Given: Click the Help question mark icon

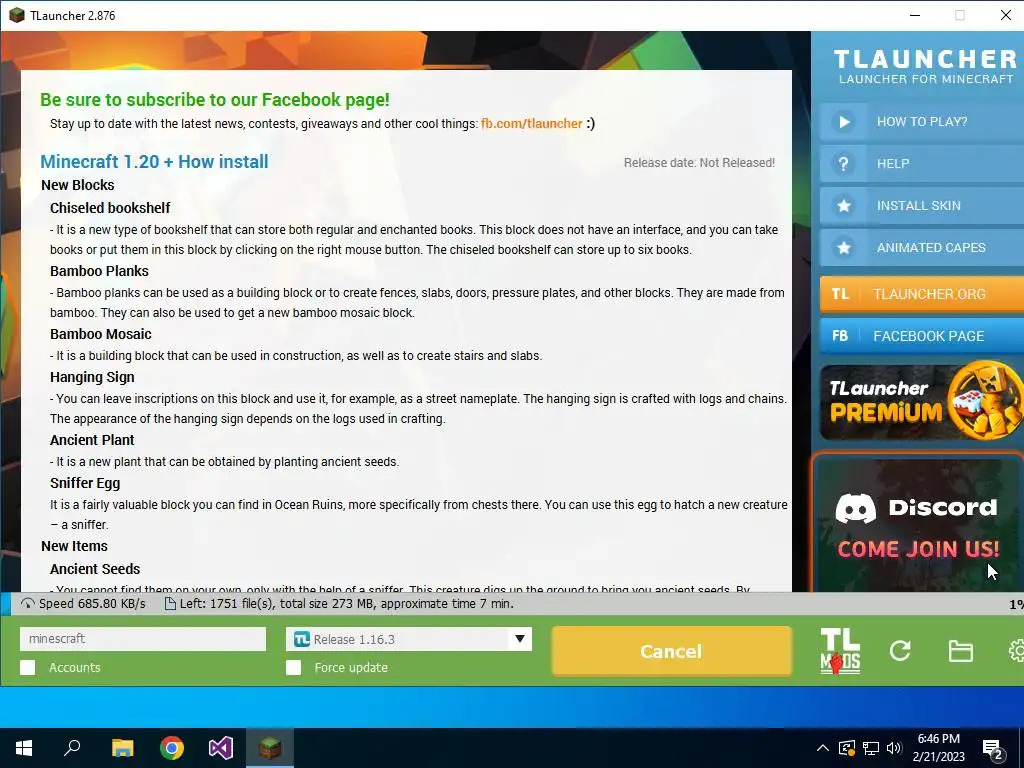Looking at the screenshot, I should click(843, 163).
